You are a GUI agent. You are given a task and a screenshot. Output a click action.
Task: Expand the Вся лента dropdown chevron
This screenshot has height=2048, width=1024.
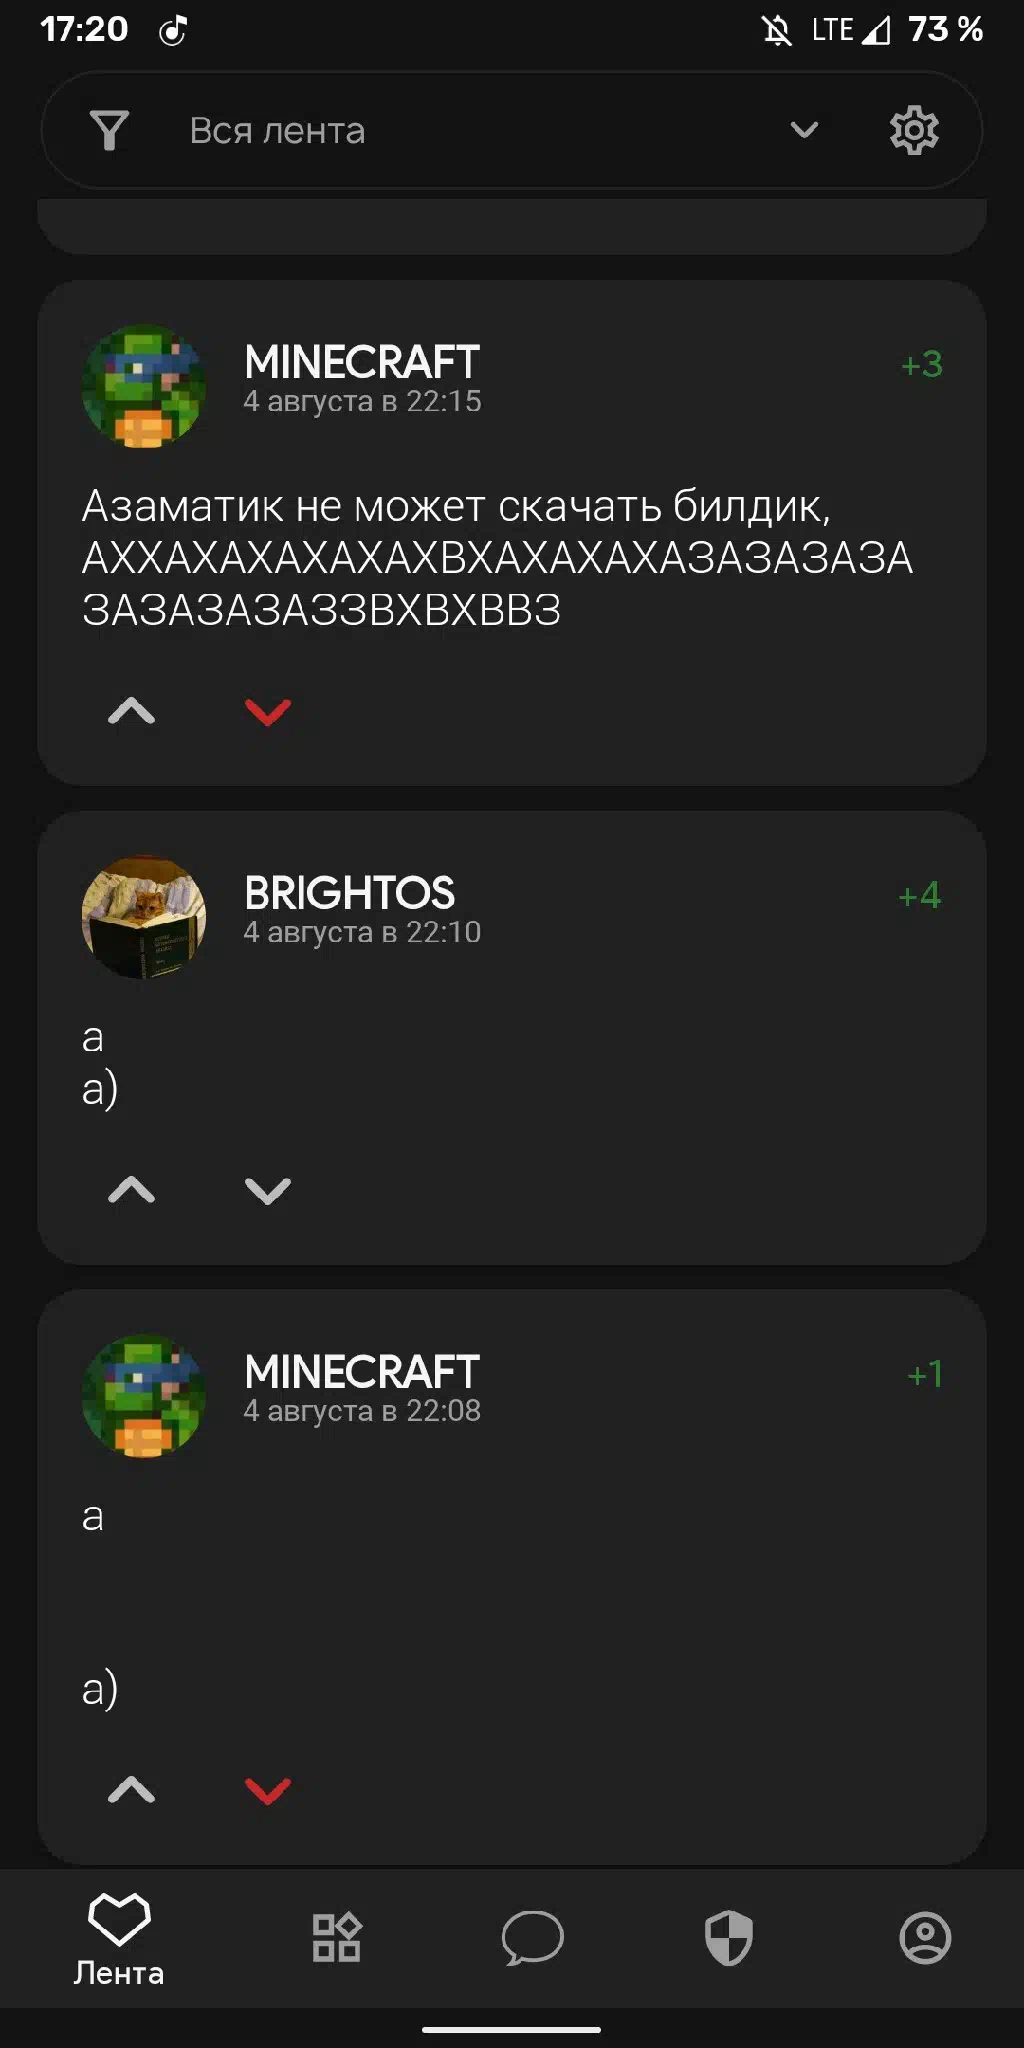[x=804, y=130]
